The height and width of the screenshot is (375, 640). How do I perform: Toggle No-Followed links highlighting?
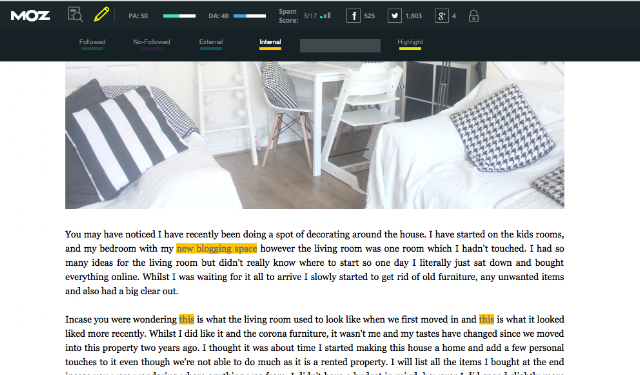point(151,43)
